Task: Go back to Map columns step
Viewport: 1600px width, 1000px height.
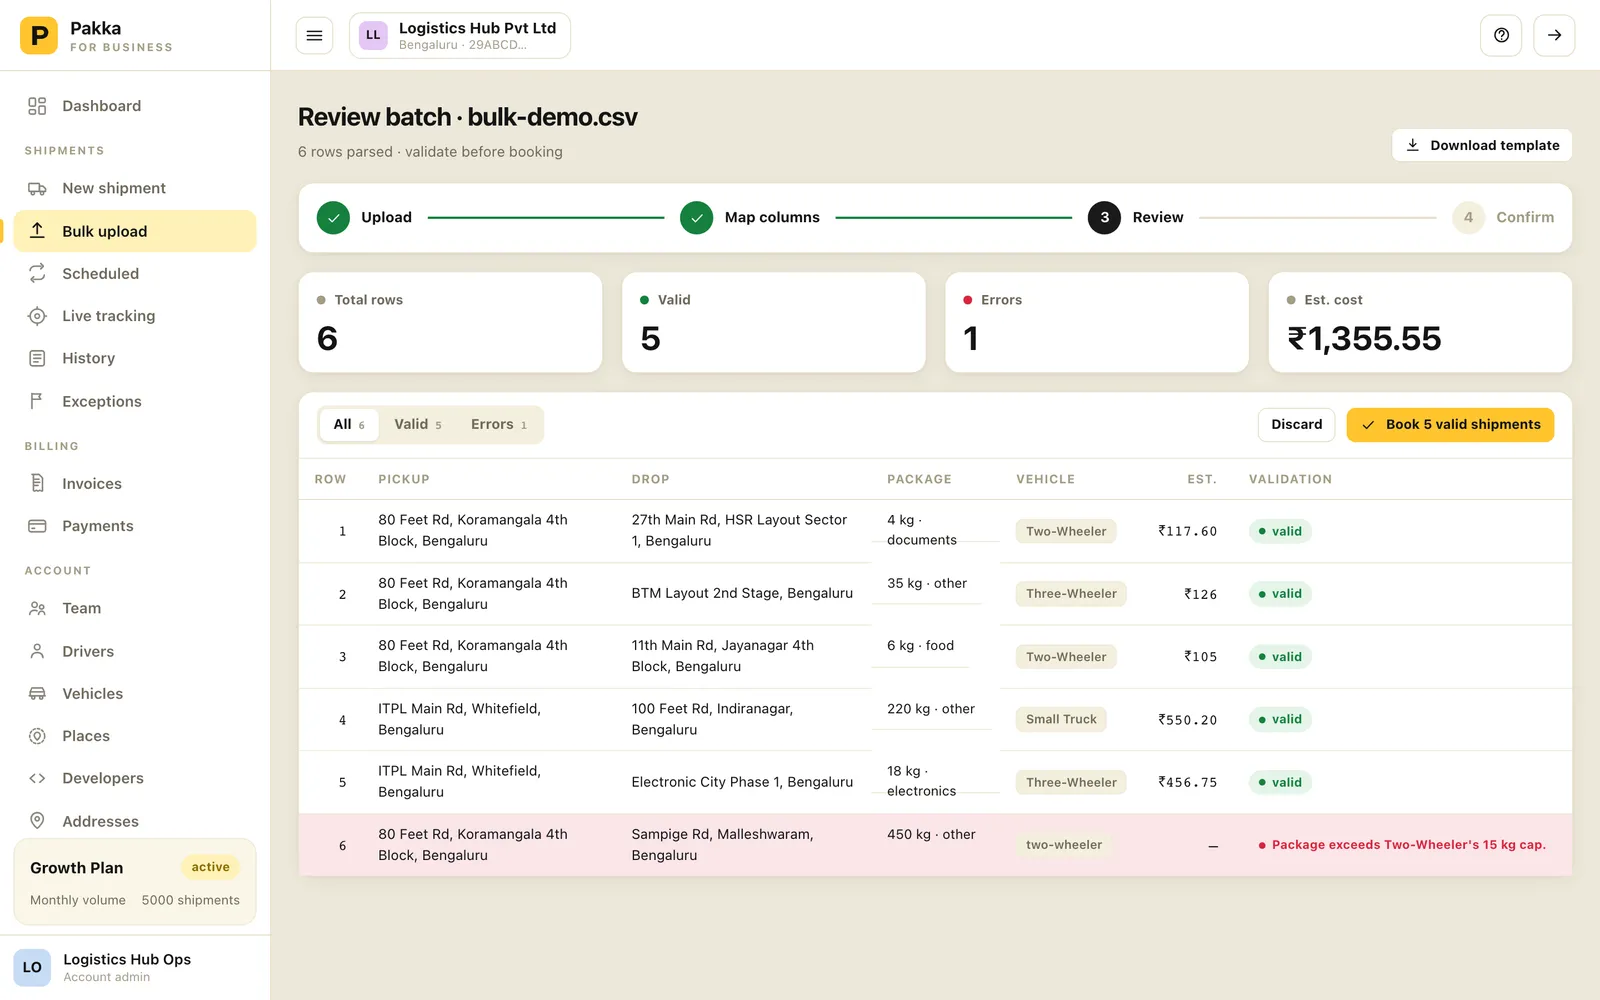Action: (750, 217)
